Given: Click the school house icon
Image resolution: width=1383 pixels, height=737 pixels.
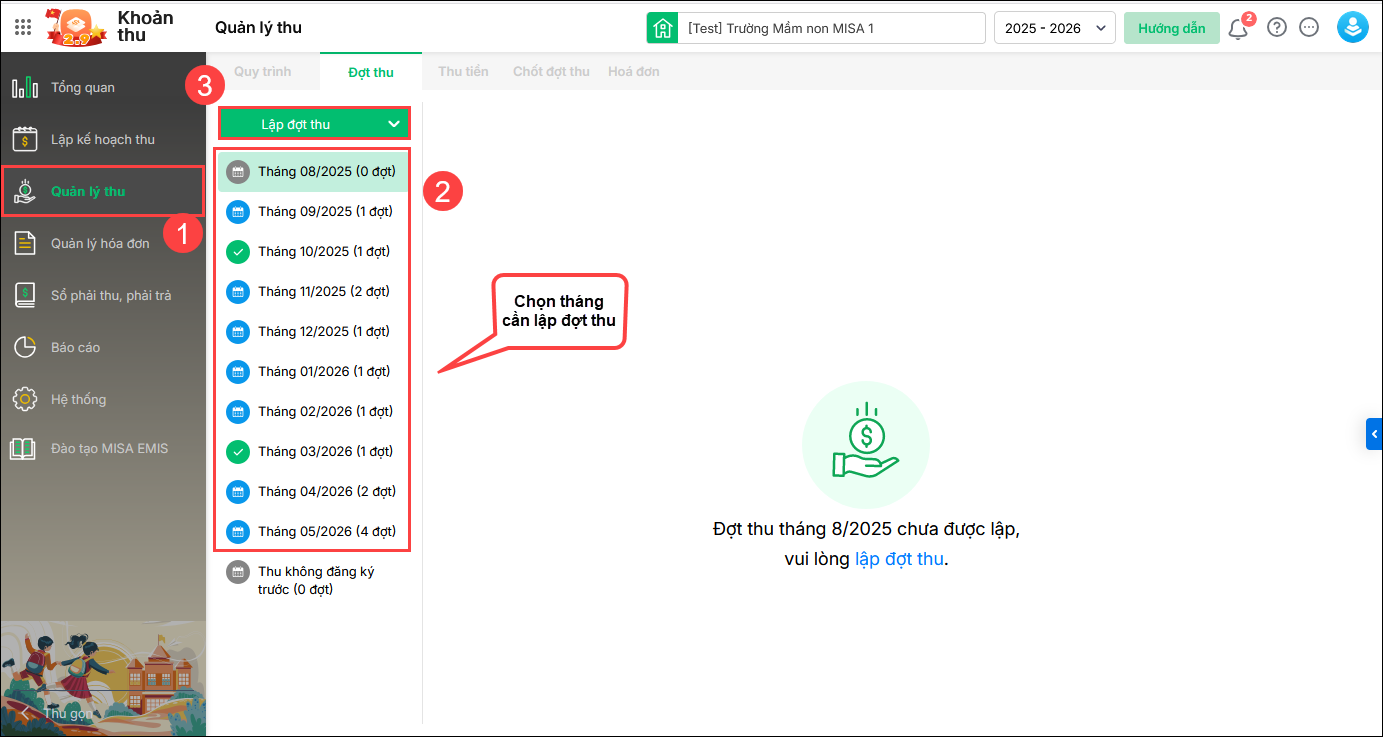Looking at the screenshot, I should coord(662,28).
